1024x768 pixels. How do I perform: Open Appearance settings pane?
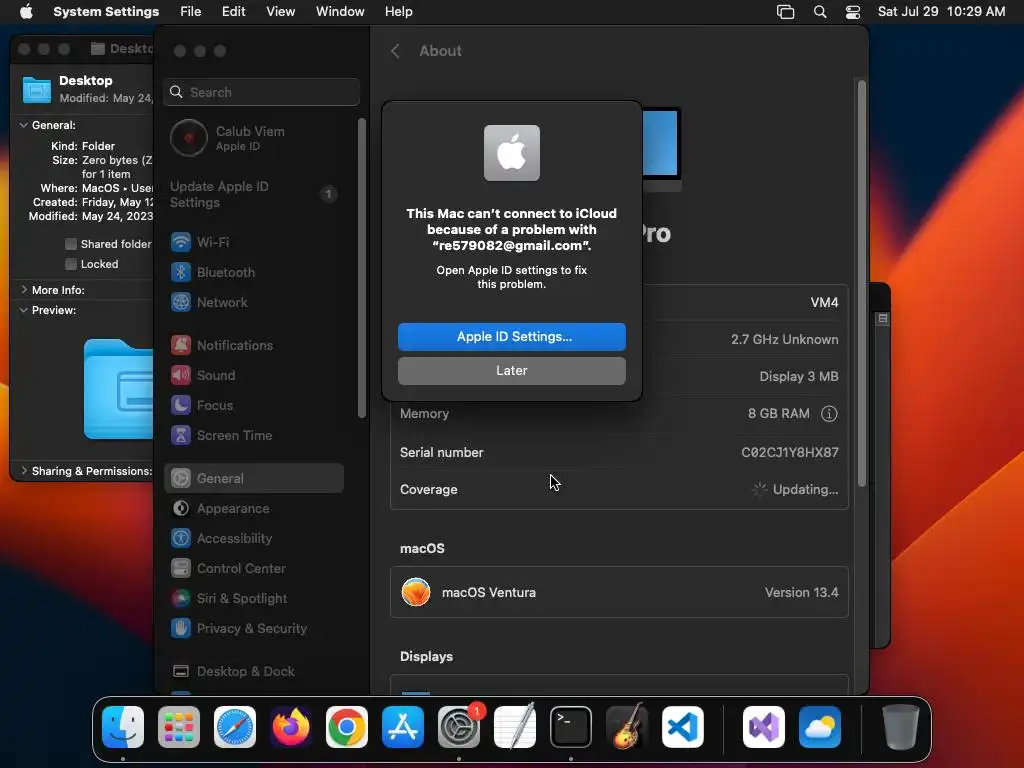pyautogui.click(x=254, y=508)
